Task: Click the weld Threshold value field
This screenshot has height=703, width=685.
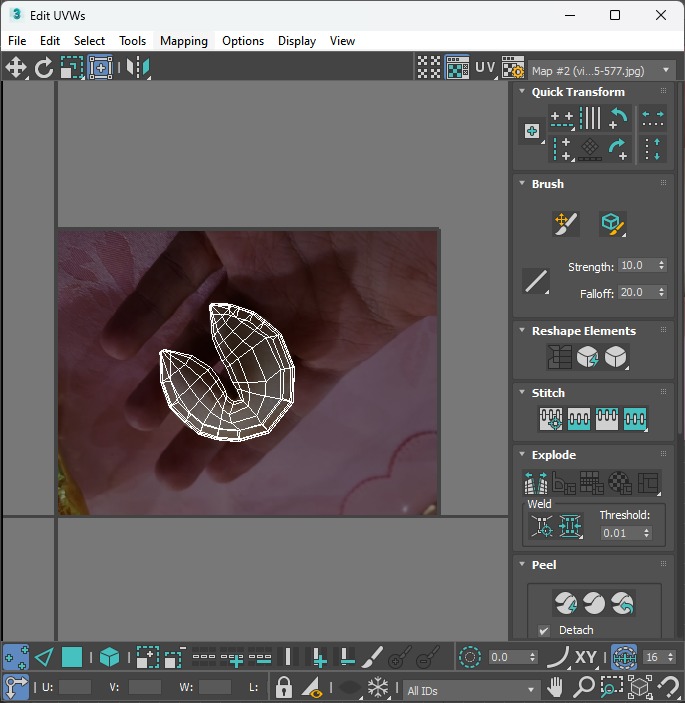Action: point(621,533)
